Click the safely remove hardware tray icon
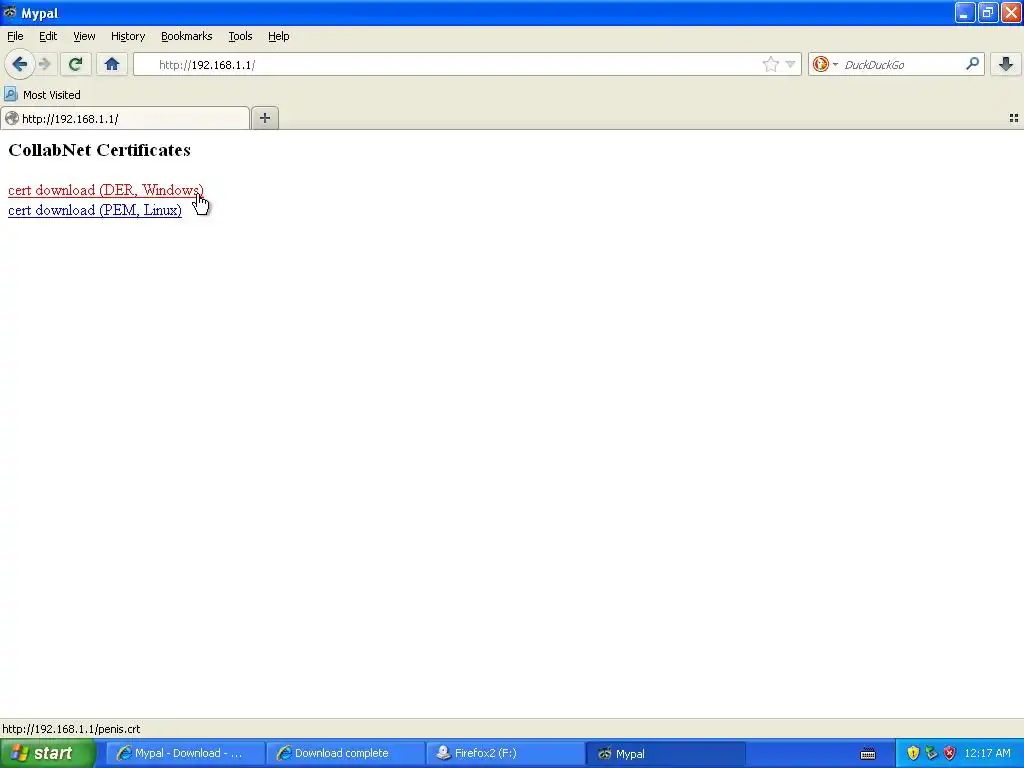Image resolution: width=1024 pixels, height=768 pixels. (x=931, y=753)
